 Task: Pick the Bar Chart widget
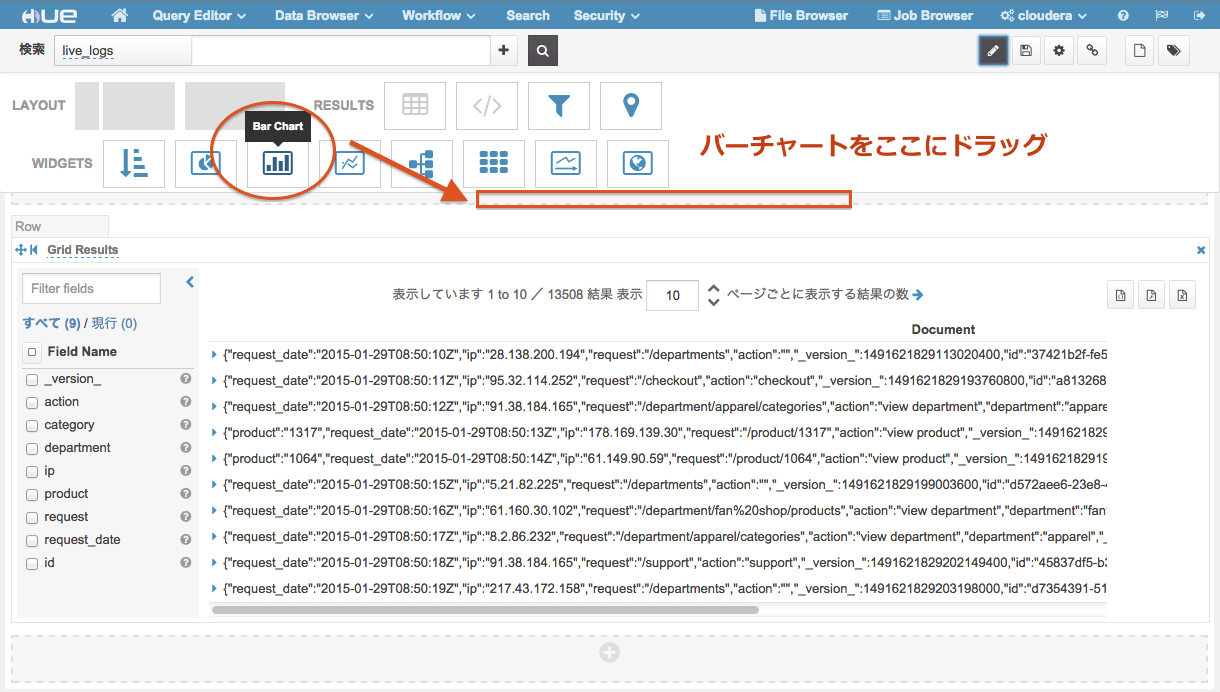[278, 163]
